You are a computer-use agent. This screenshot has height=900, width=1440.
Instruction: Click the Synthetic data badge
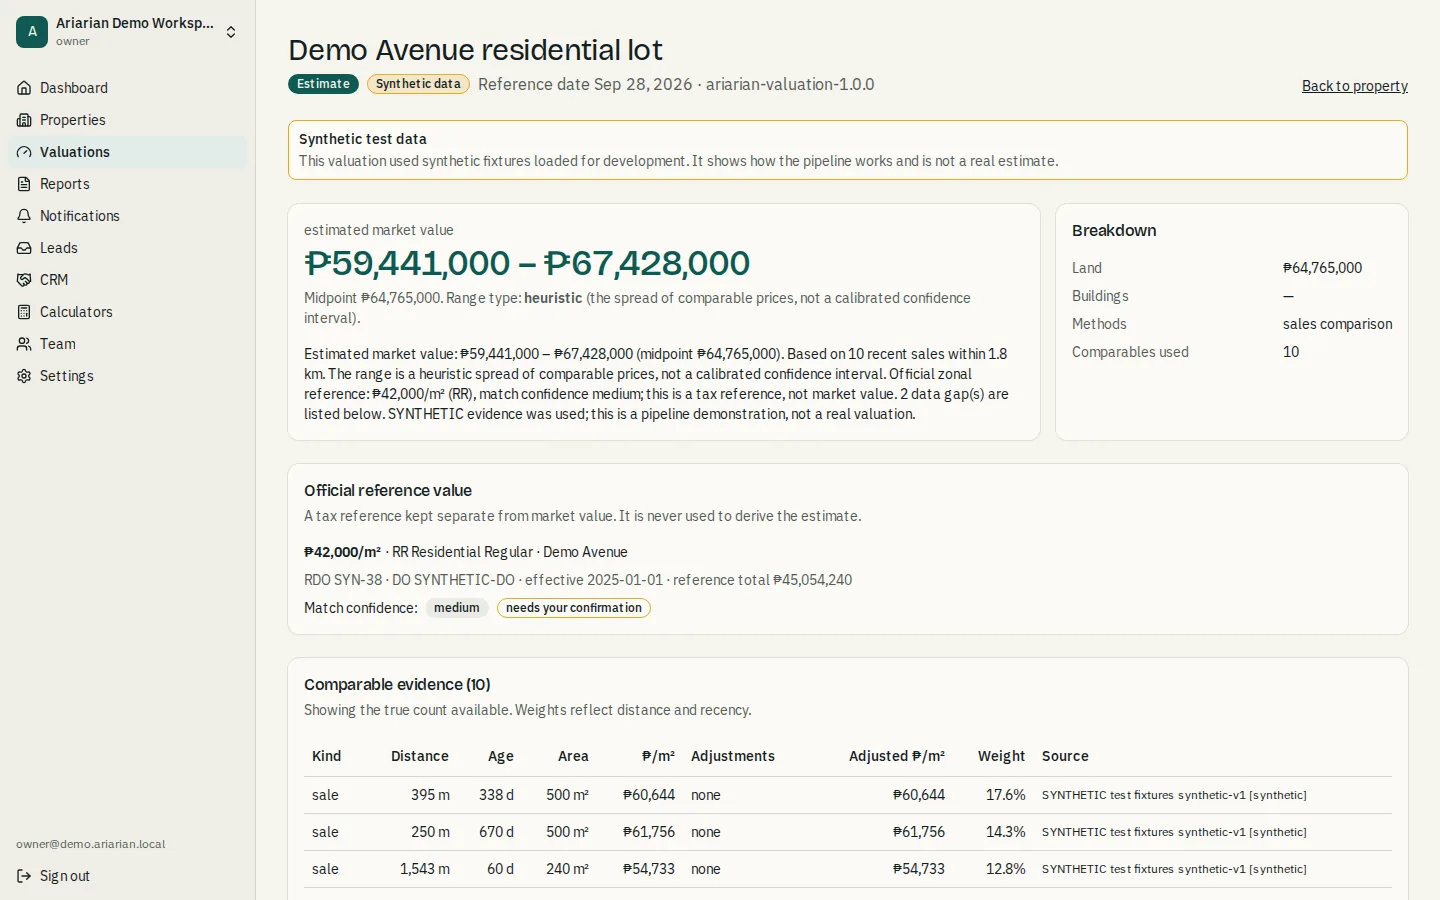pos(418,84)
